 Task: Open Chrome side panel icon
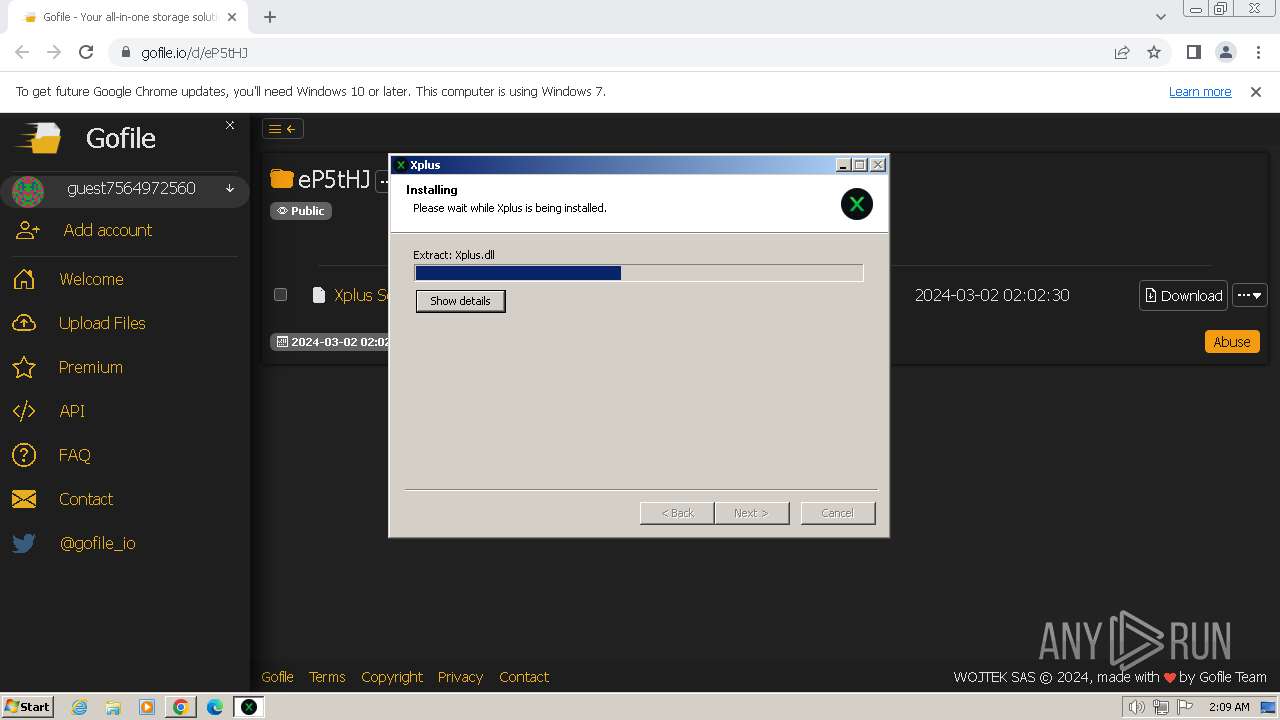[1193, 52]
